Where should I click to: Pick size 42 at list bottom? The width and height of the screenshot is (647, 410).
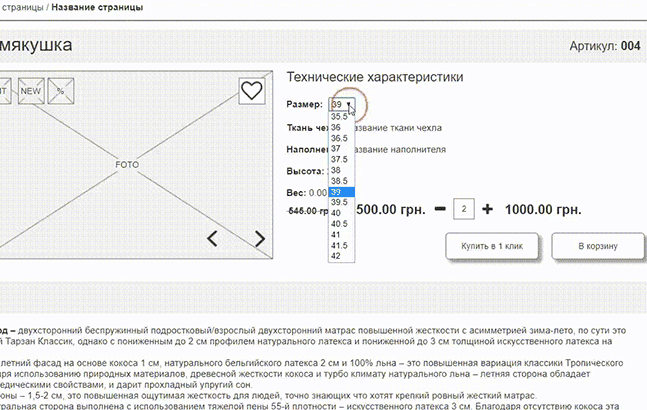click(341, 256)
